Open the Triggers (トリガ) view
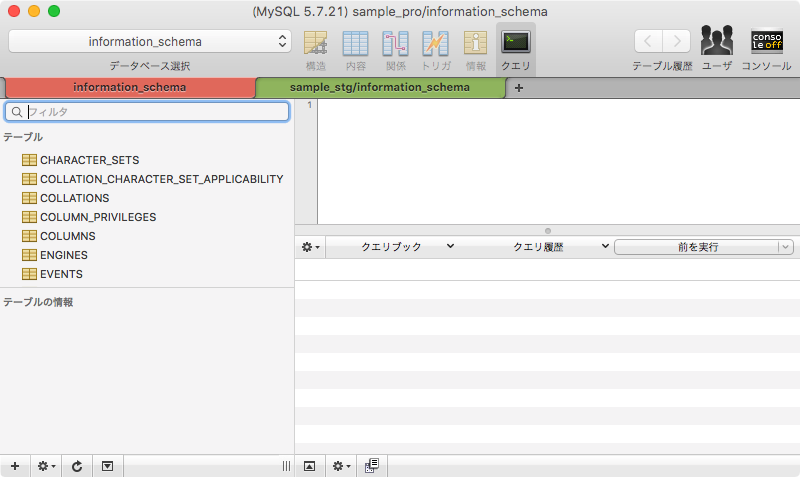This screenshot has height=477, width=800. 436,49
